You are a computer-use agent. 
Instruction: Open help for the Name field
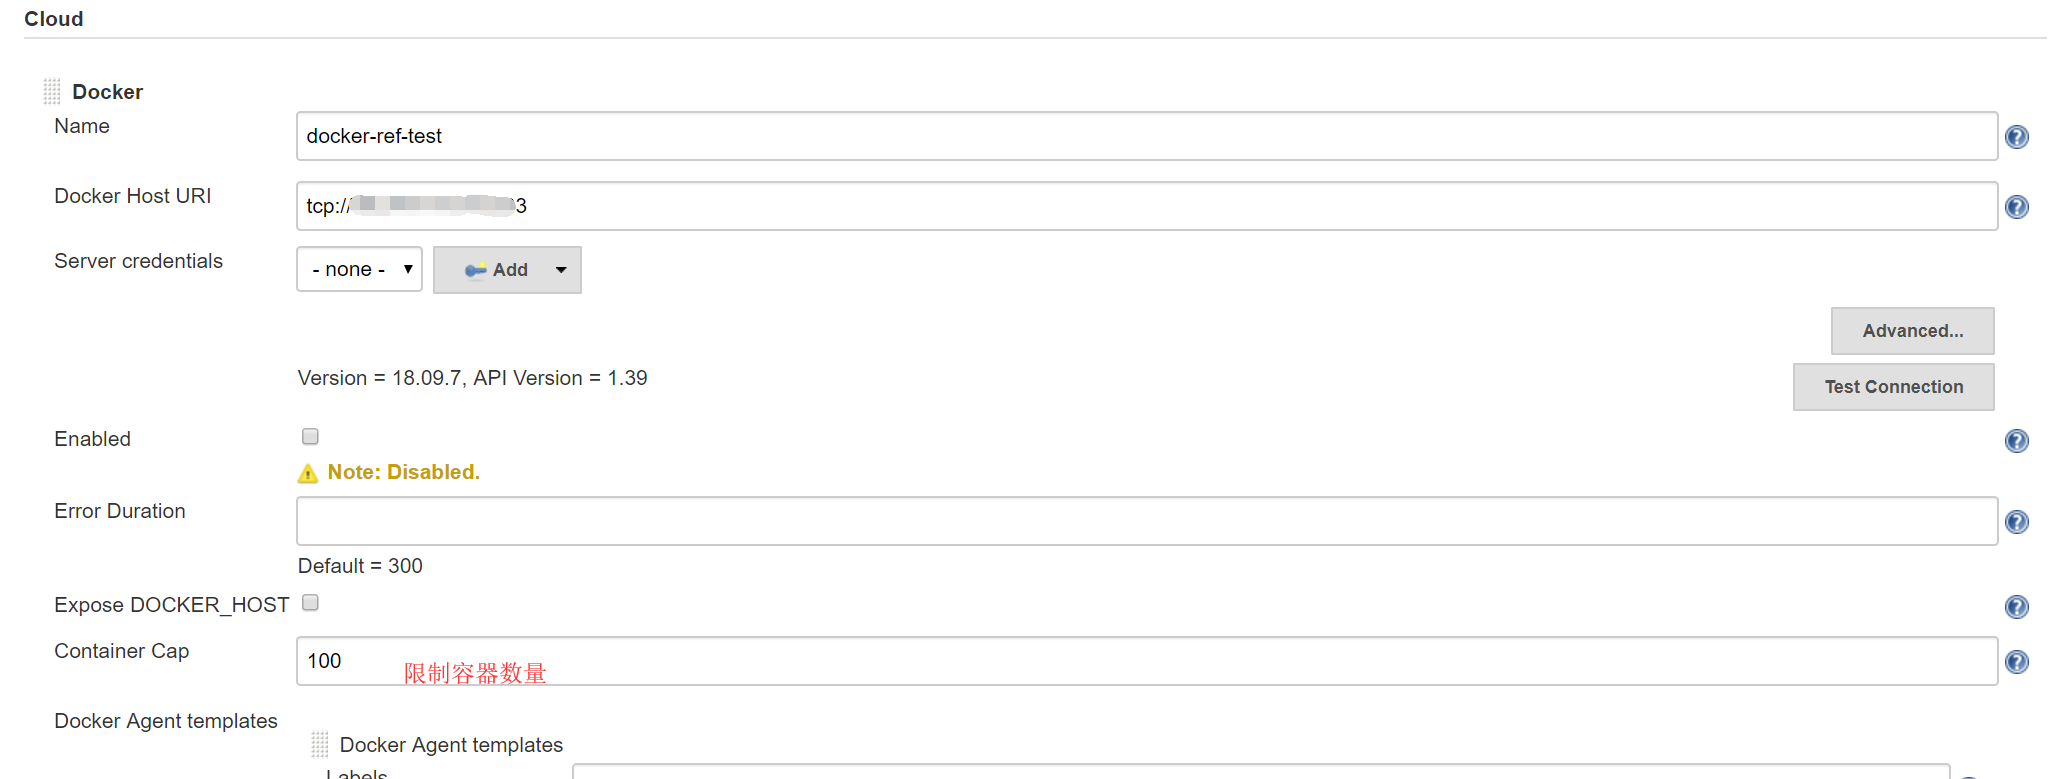coord(2016,137)
